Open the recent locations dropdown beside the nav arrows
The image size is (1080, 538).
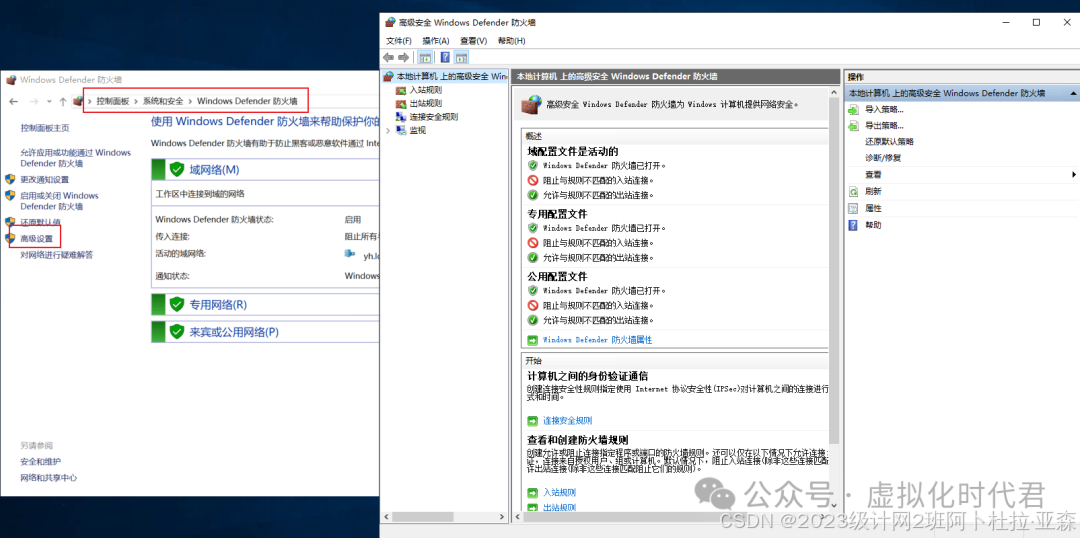(49, 101)
